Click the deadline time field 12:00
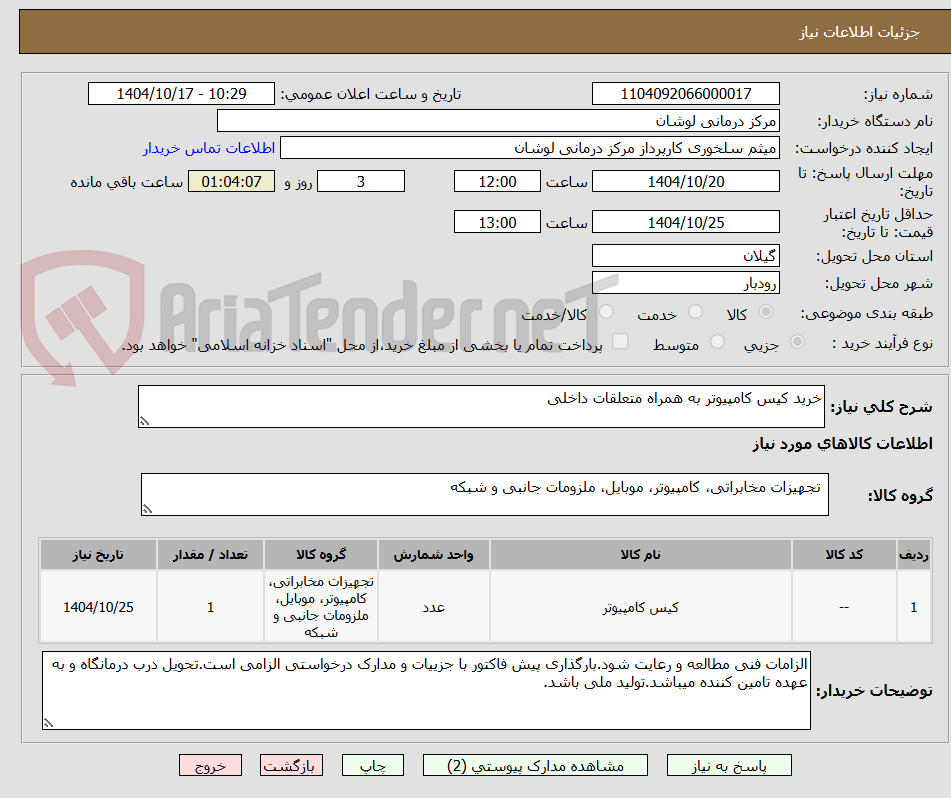 point(497,181)
